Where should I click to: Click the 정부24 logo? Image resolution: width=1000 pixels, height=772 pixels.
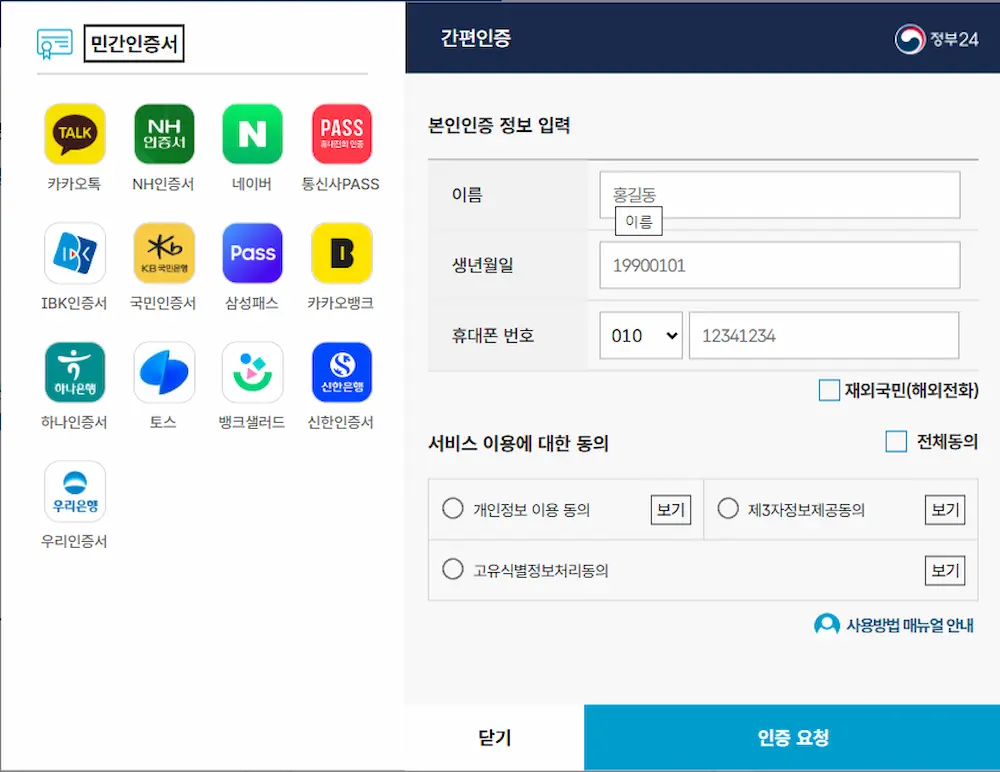click(936, 40)
